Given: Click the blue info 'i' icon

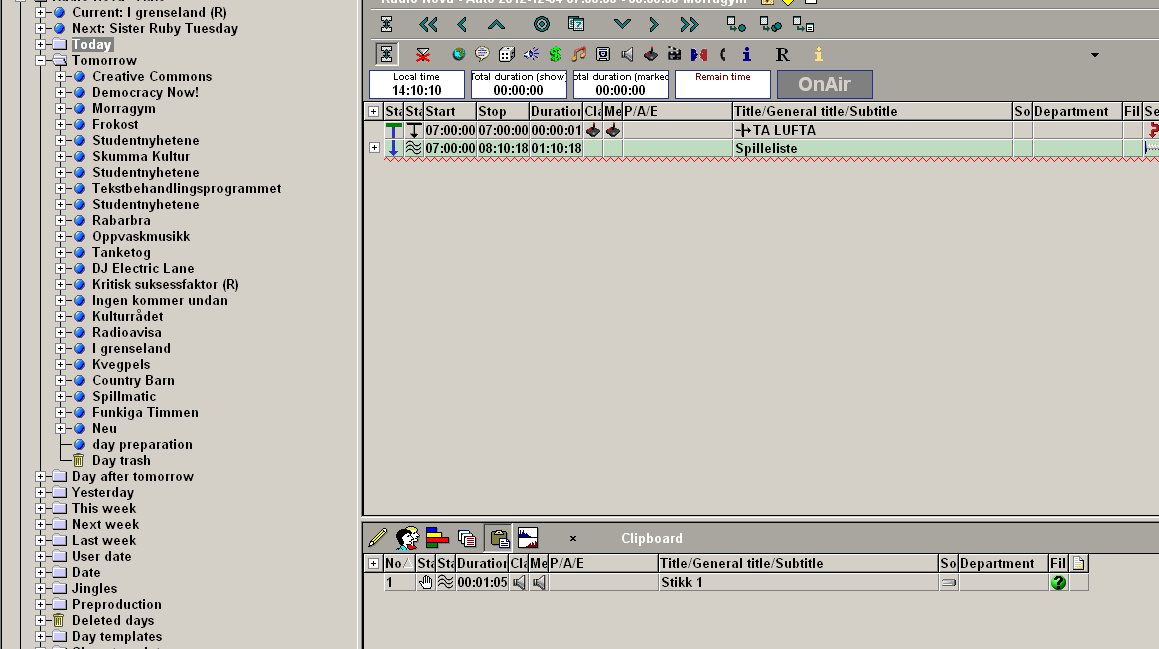Looking at the screenshot, I should [x=747, y=54].
